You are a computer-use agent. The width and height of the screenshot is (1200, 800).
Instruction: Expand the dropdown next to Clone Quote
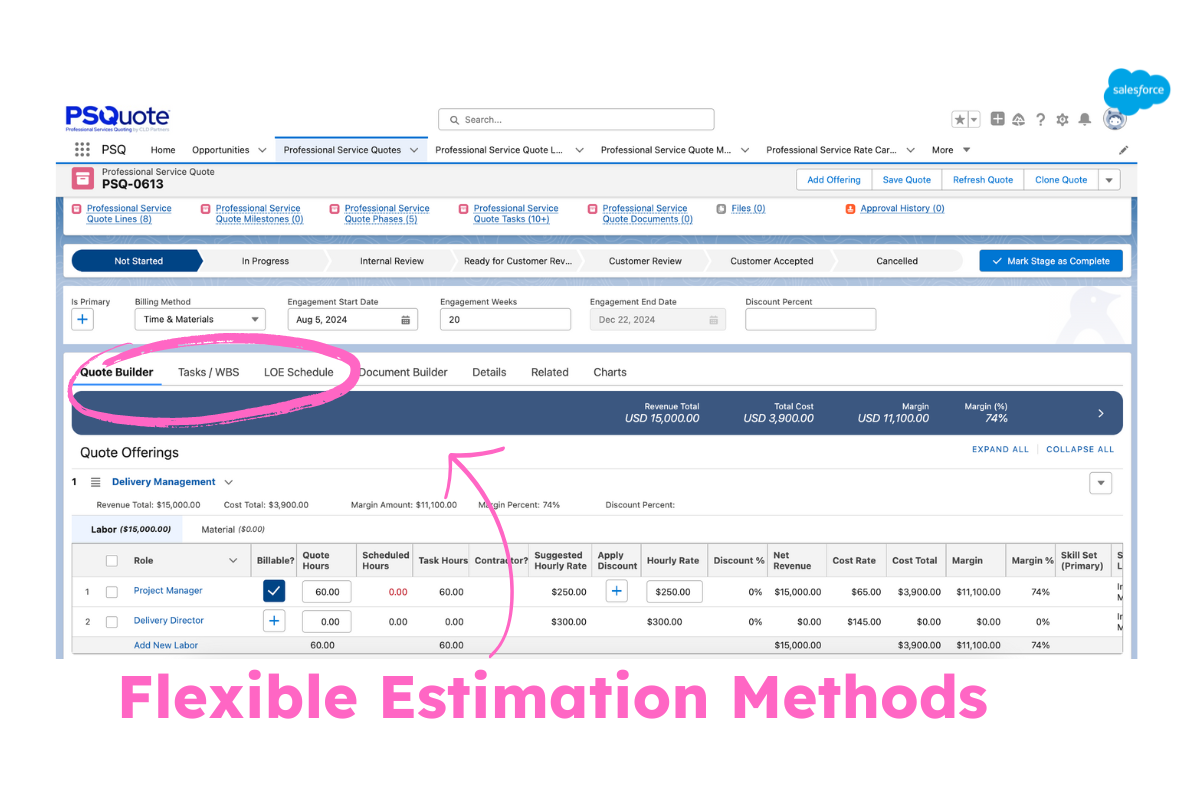(x=1109, y=180)
